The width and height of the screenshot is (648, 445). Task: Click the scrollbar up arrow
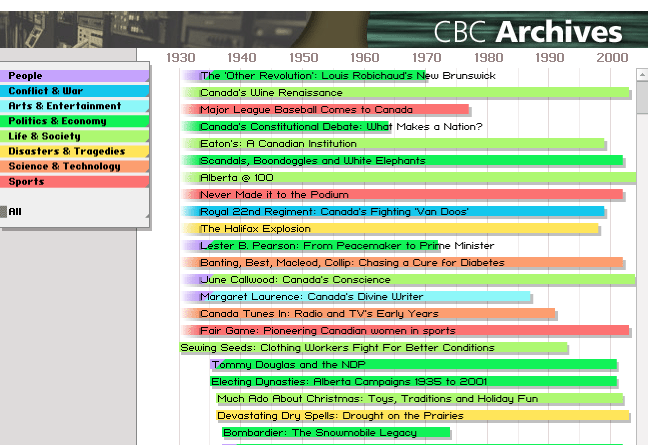point(642,75)
